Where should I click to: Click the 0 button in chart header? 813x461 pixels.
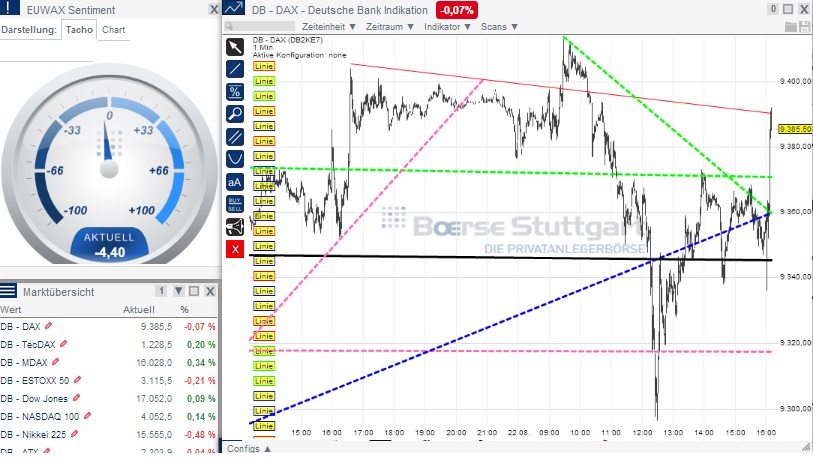[773, 9]
